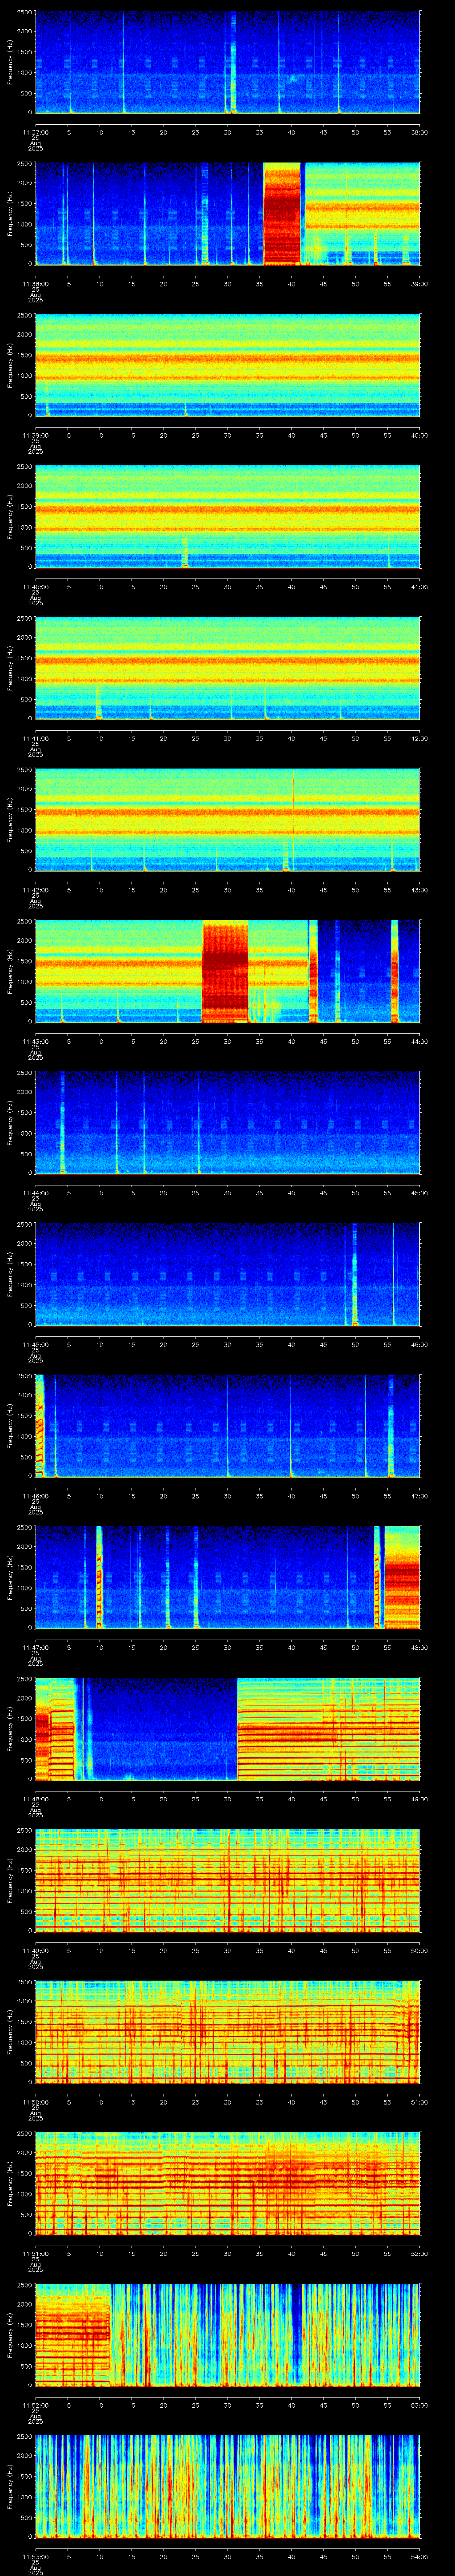455x2576 pixels.
Task: Click the 45:00 end time label
Action: tap(419, 1193)
